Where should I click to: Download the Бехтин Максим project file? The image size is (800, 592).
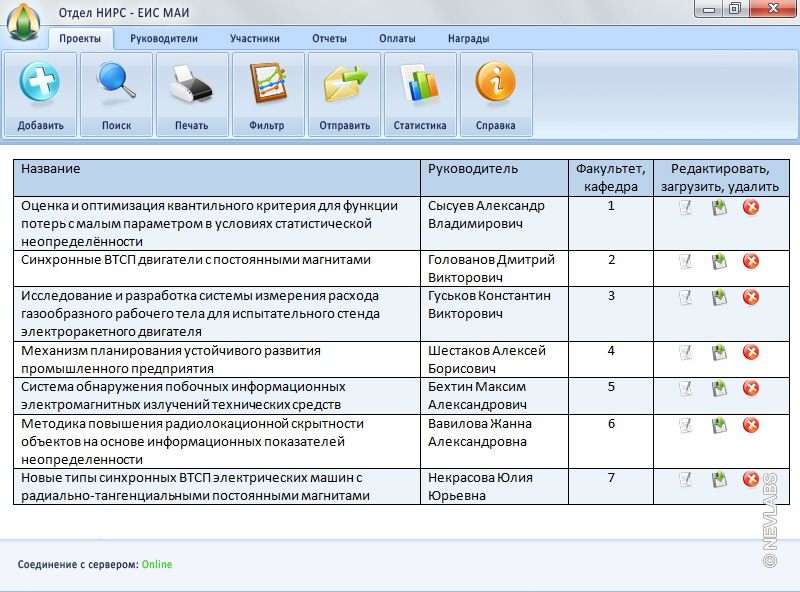718,388
